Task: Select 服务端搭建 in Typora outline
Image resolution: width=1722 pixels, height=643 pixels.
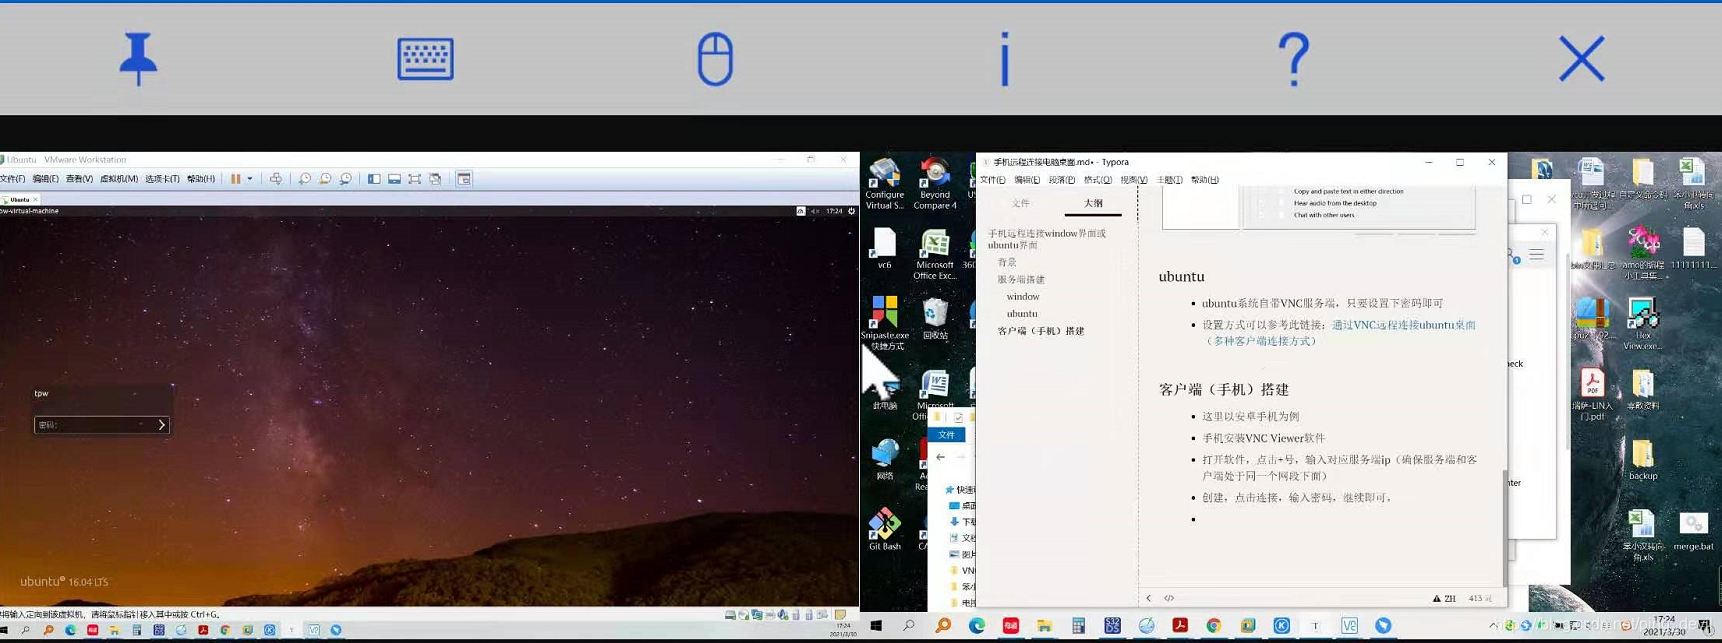Action: 1021,279
